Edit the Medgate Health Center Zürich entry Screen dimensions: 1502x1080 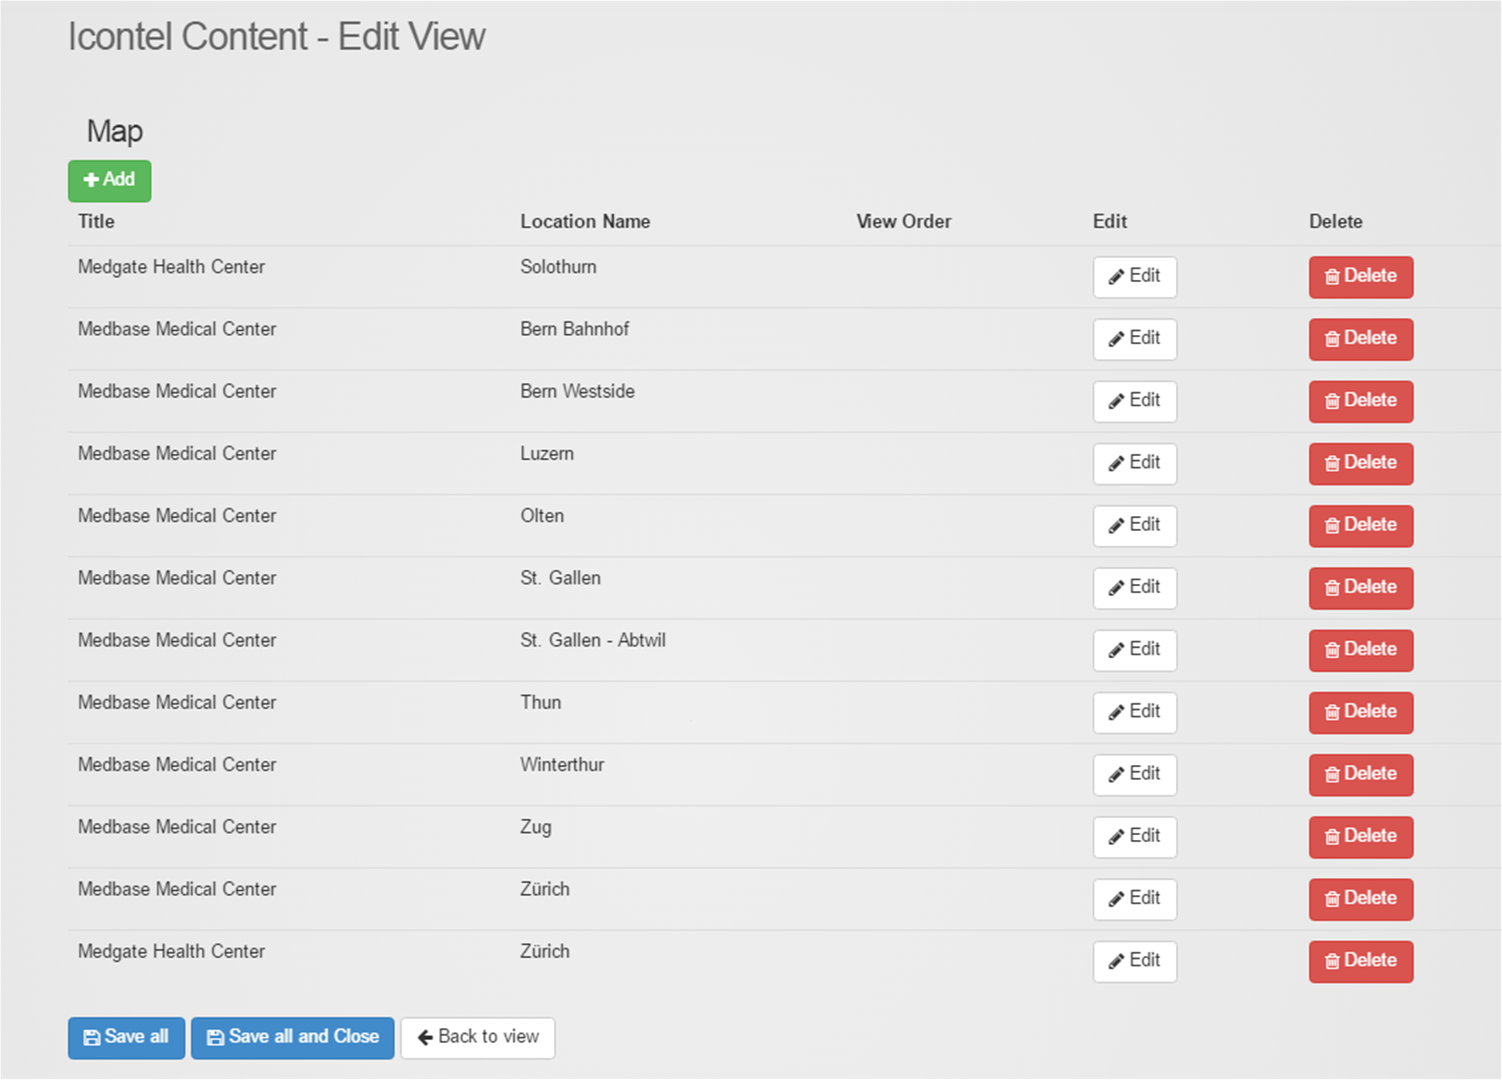click(1134, 960)
